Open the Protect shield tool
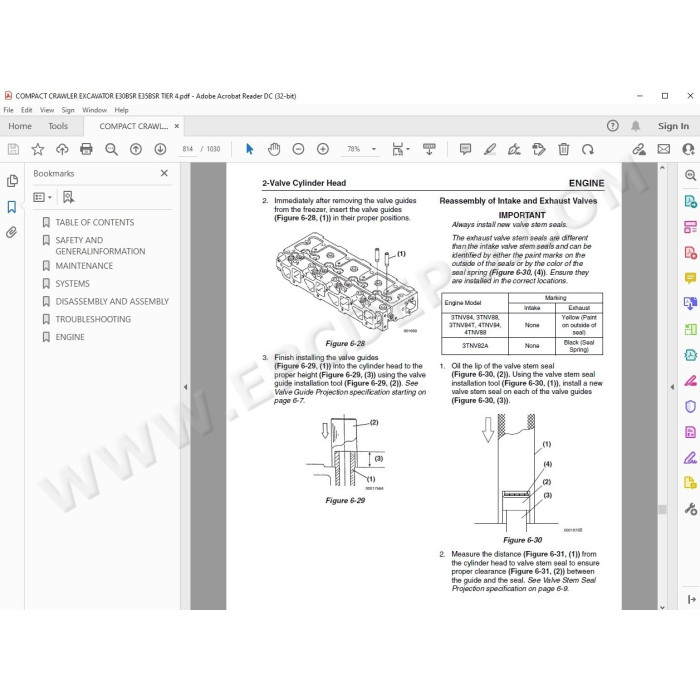 (x=690, y=406)
